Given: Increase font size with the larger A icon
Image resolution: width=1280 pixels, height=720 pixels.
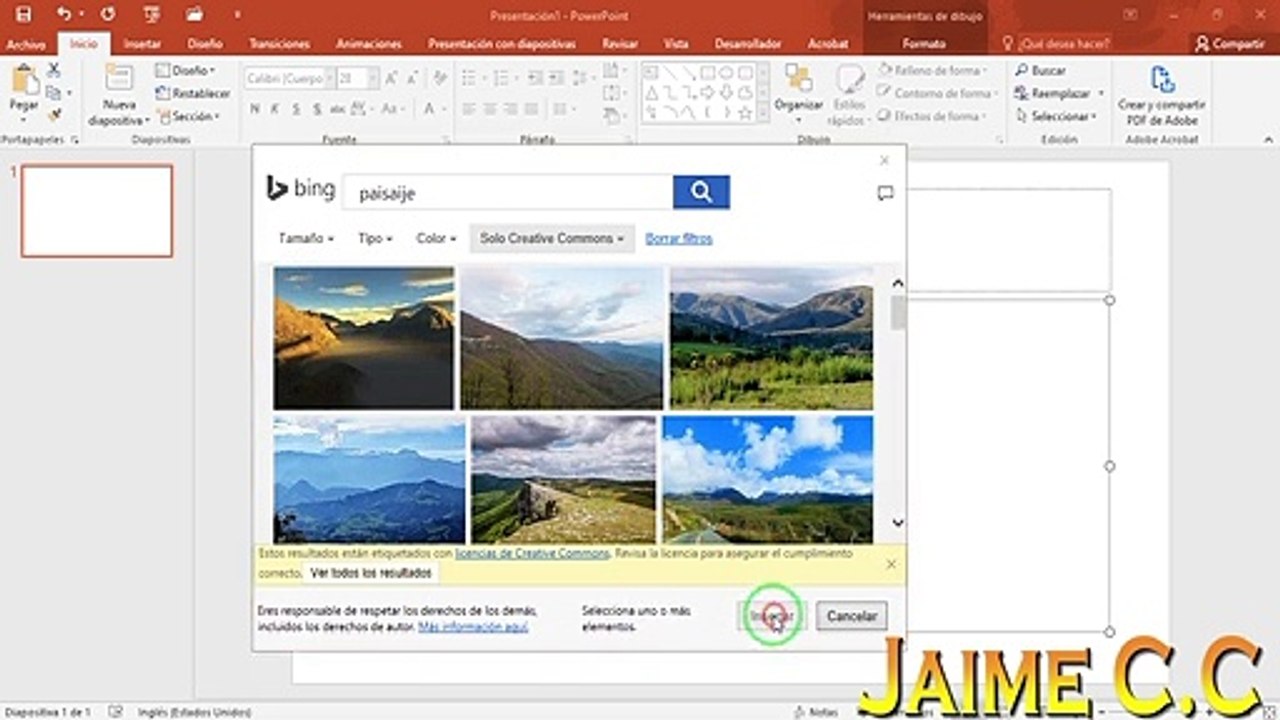Looking at the screenshot, I should 390,78.
